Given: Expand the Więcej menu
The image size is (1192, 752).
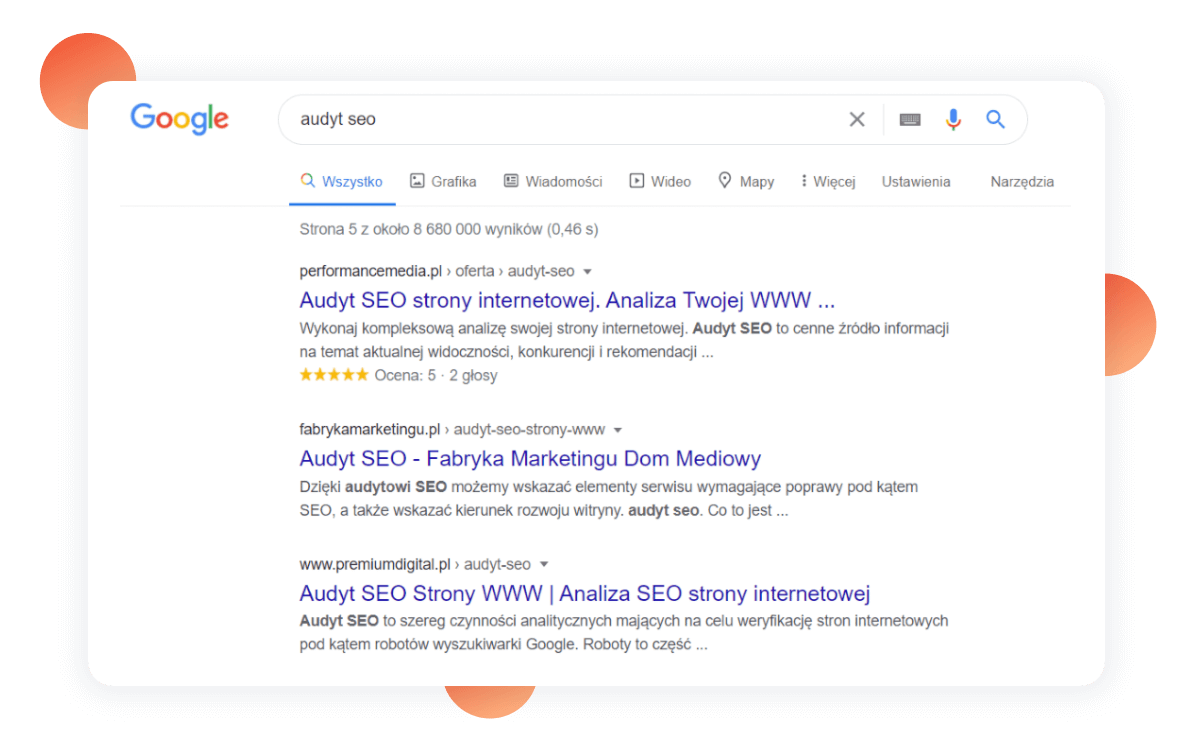Looking at the screenshot, I should (x=828, y=182).
